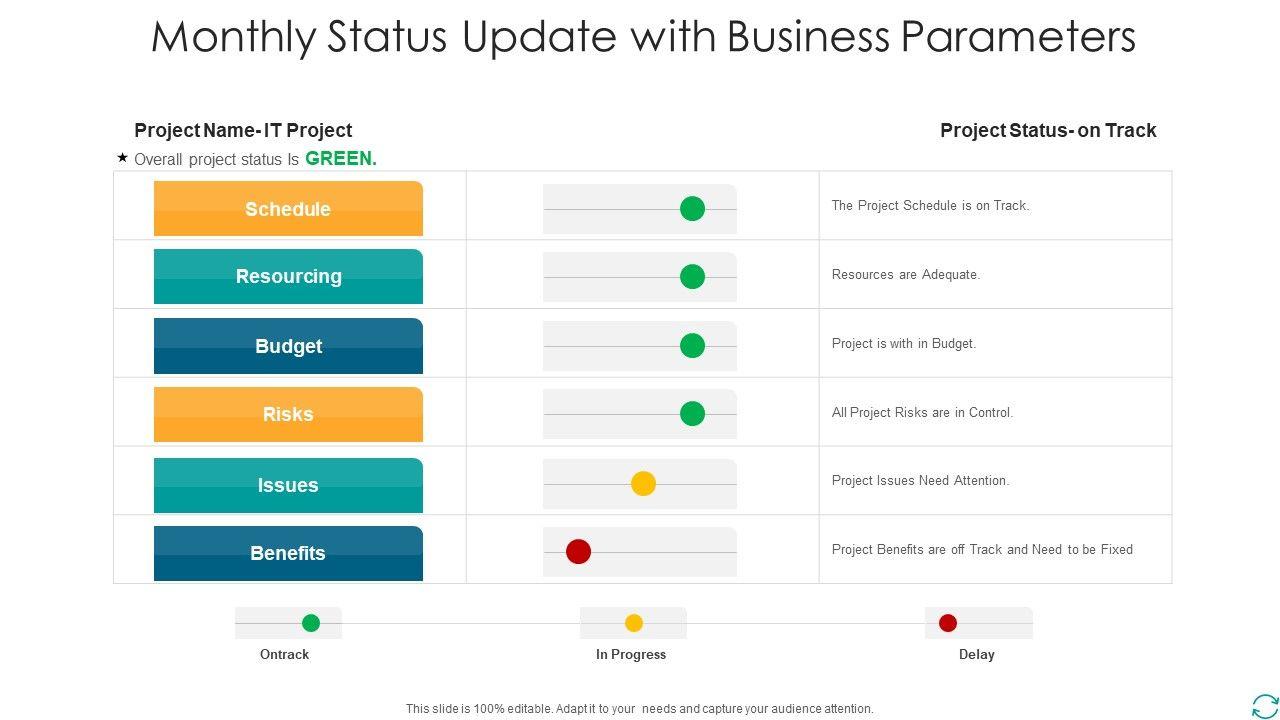
Task: Click the yellow indicator in Issues row
Action: 643,484
